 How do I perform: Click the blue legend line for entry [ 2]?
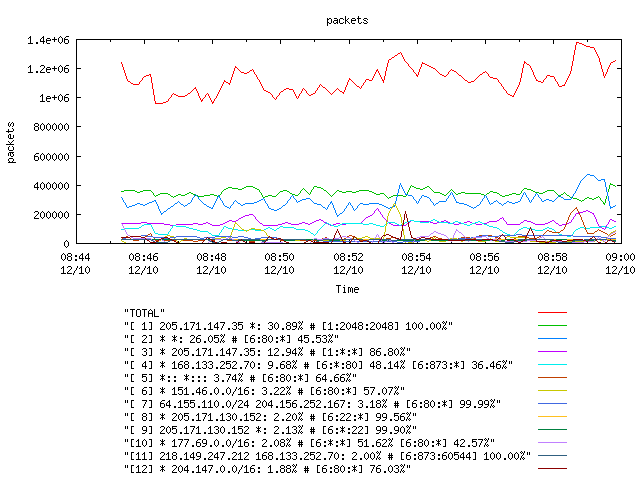pos(552,339)
